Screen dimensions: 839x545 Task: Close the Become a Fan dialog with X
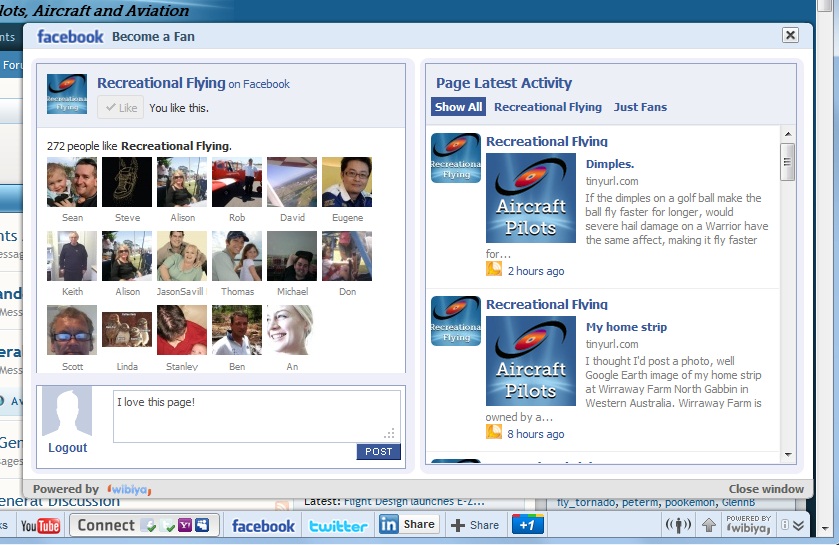(790, 35)
